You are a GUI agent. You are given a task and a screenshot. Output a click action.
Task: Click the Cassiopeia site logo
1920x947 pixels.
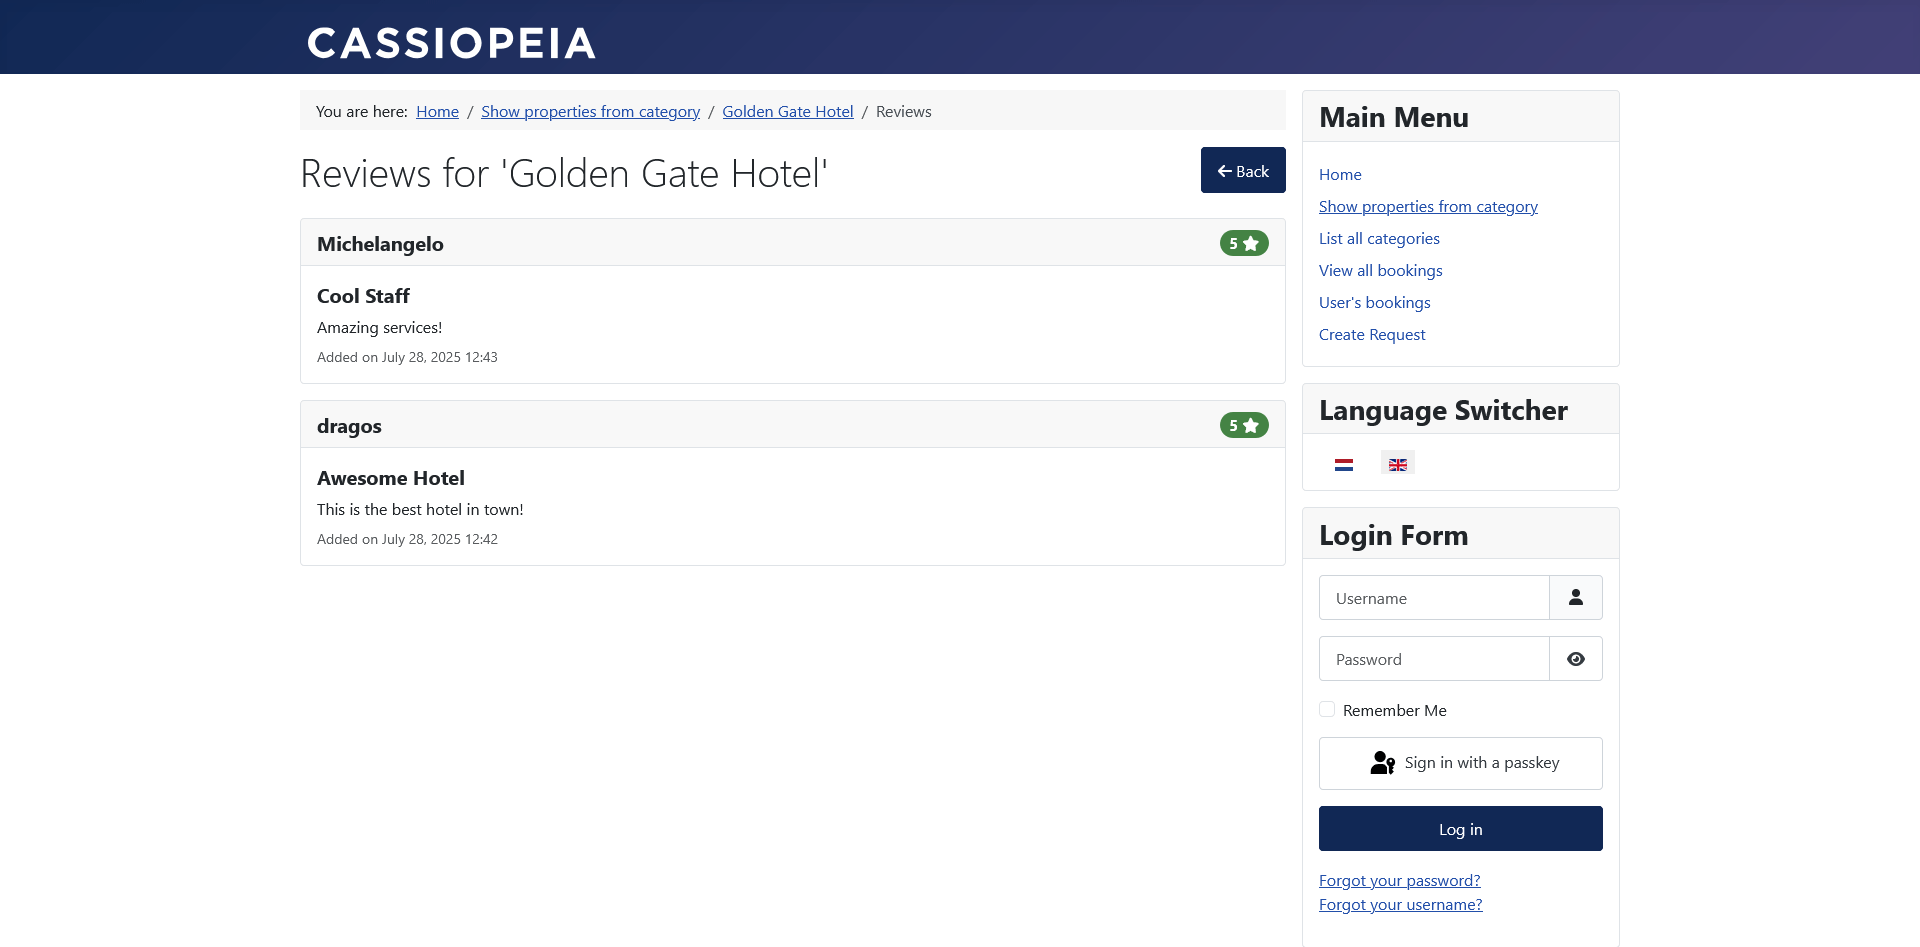451,43
